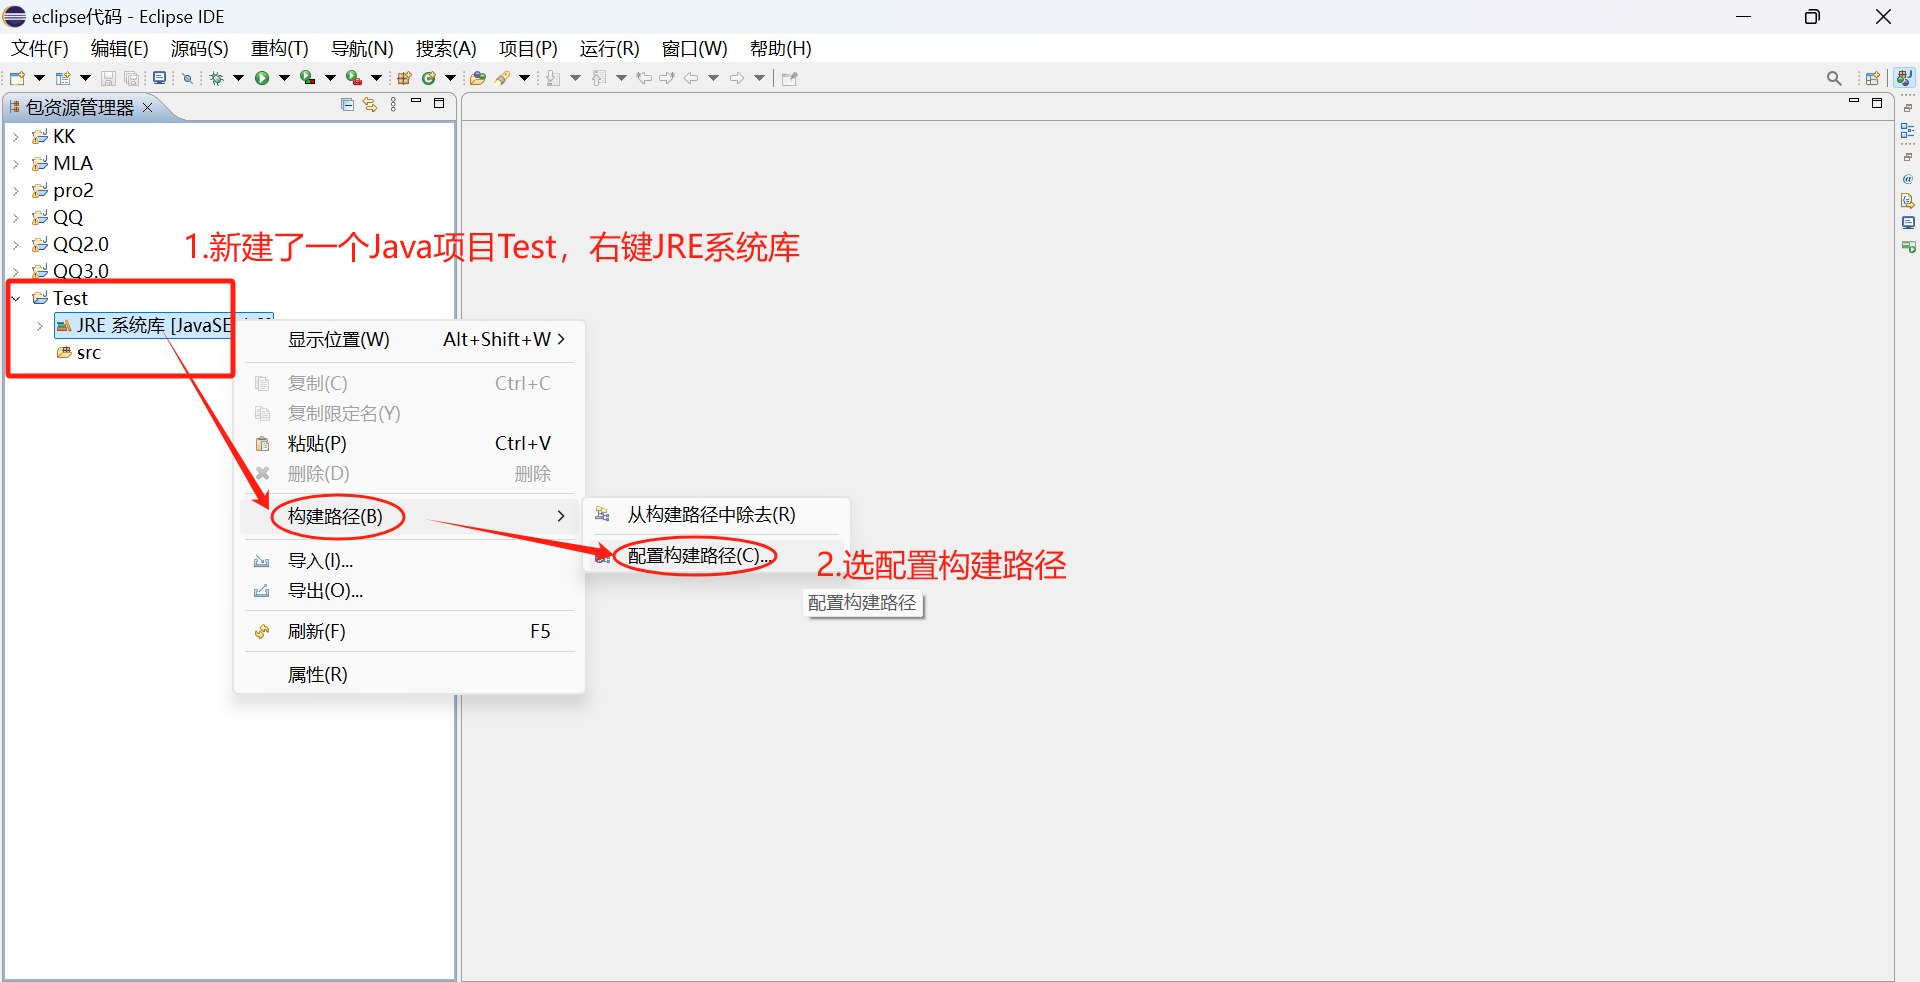Open the 帮助(H) menu
The width and height of the screenshot is (1920, 982).
point(781,48)
